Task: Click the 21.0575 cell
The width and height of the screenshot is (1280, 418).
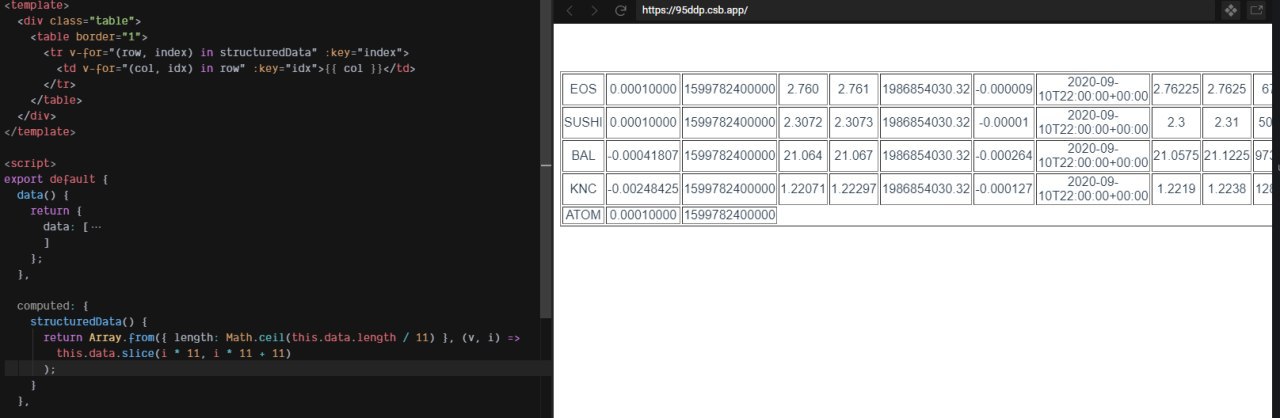Action: [x=1176, y=156]
